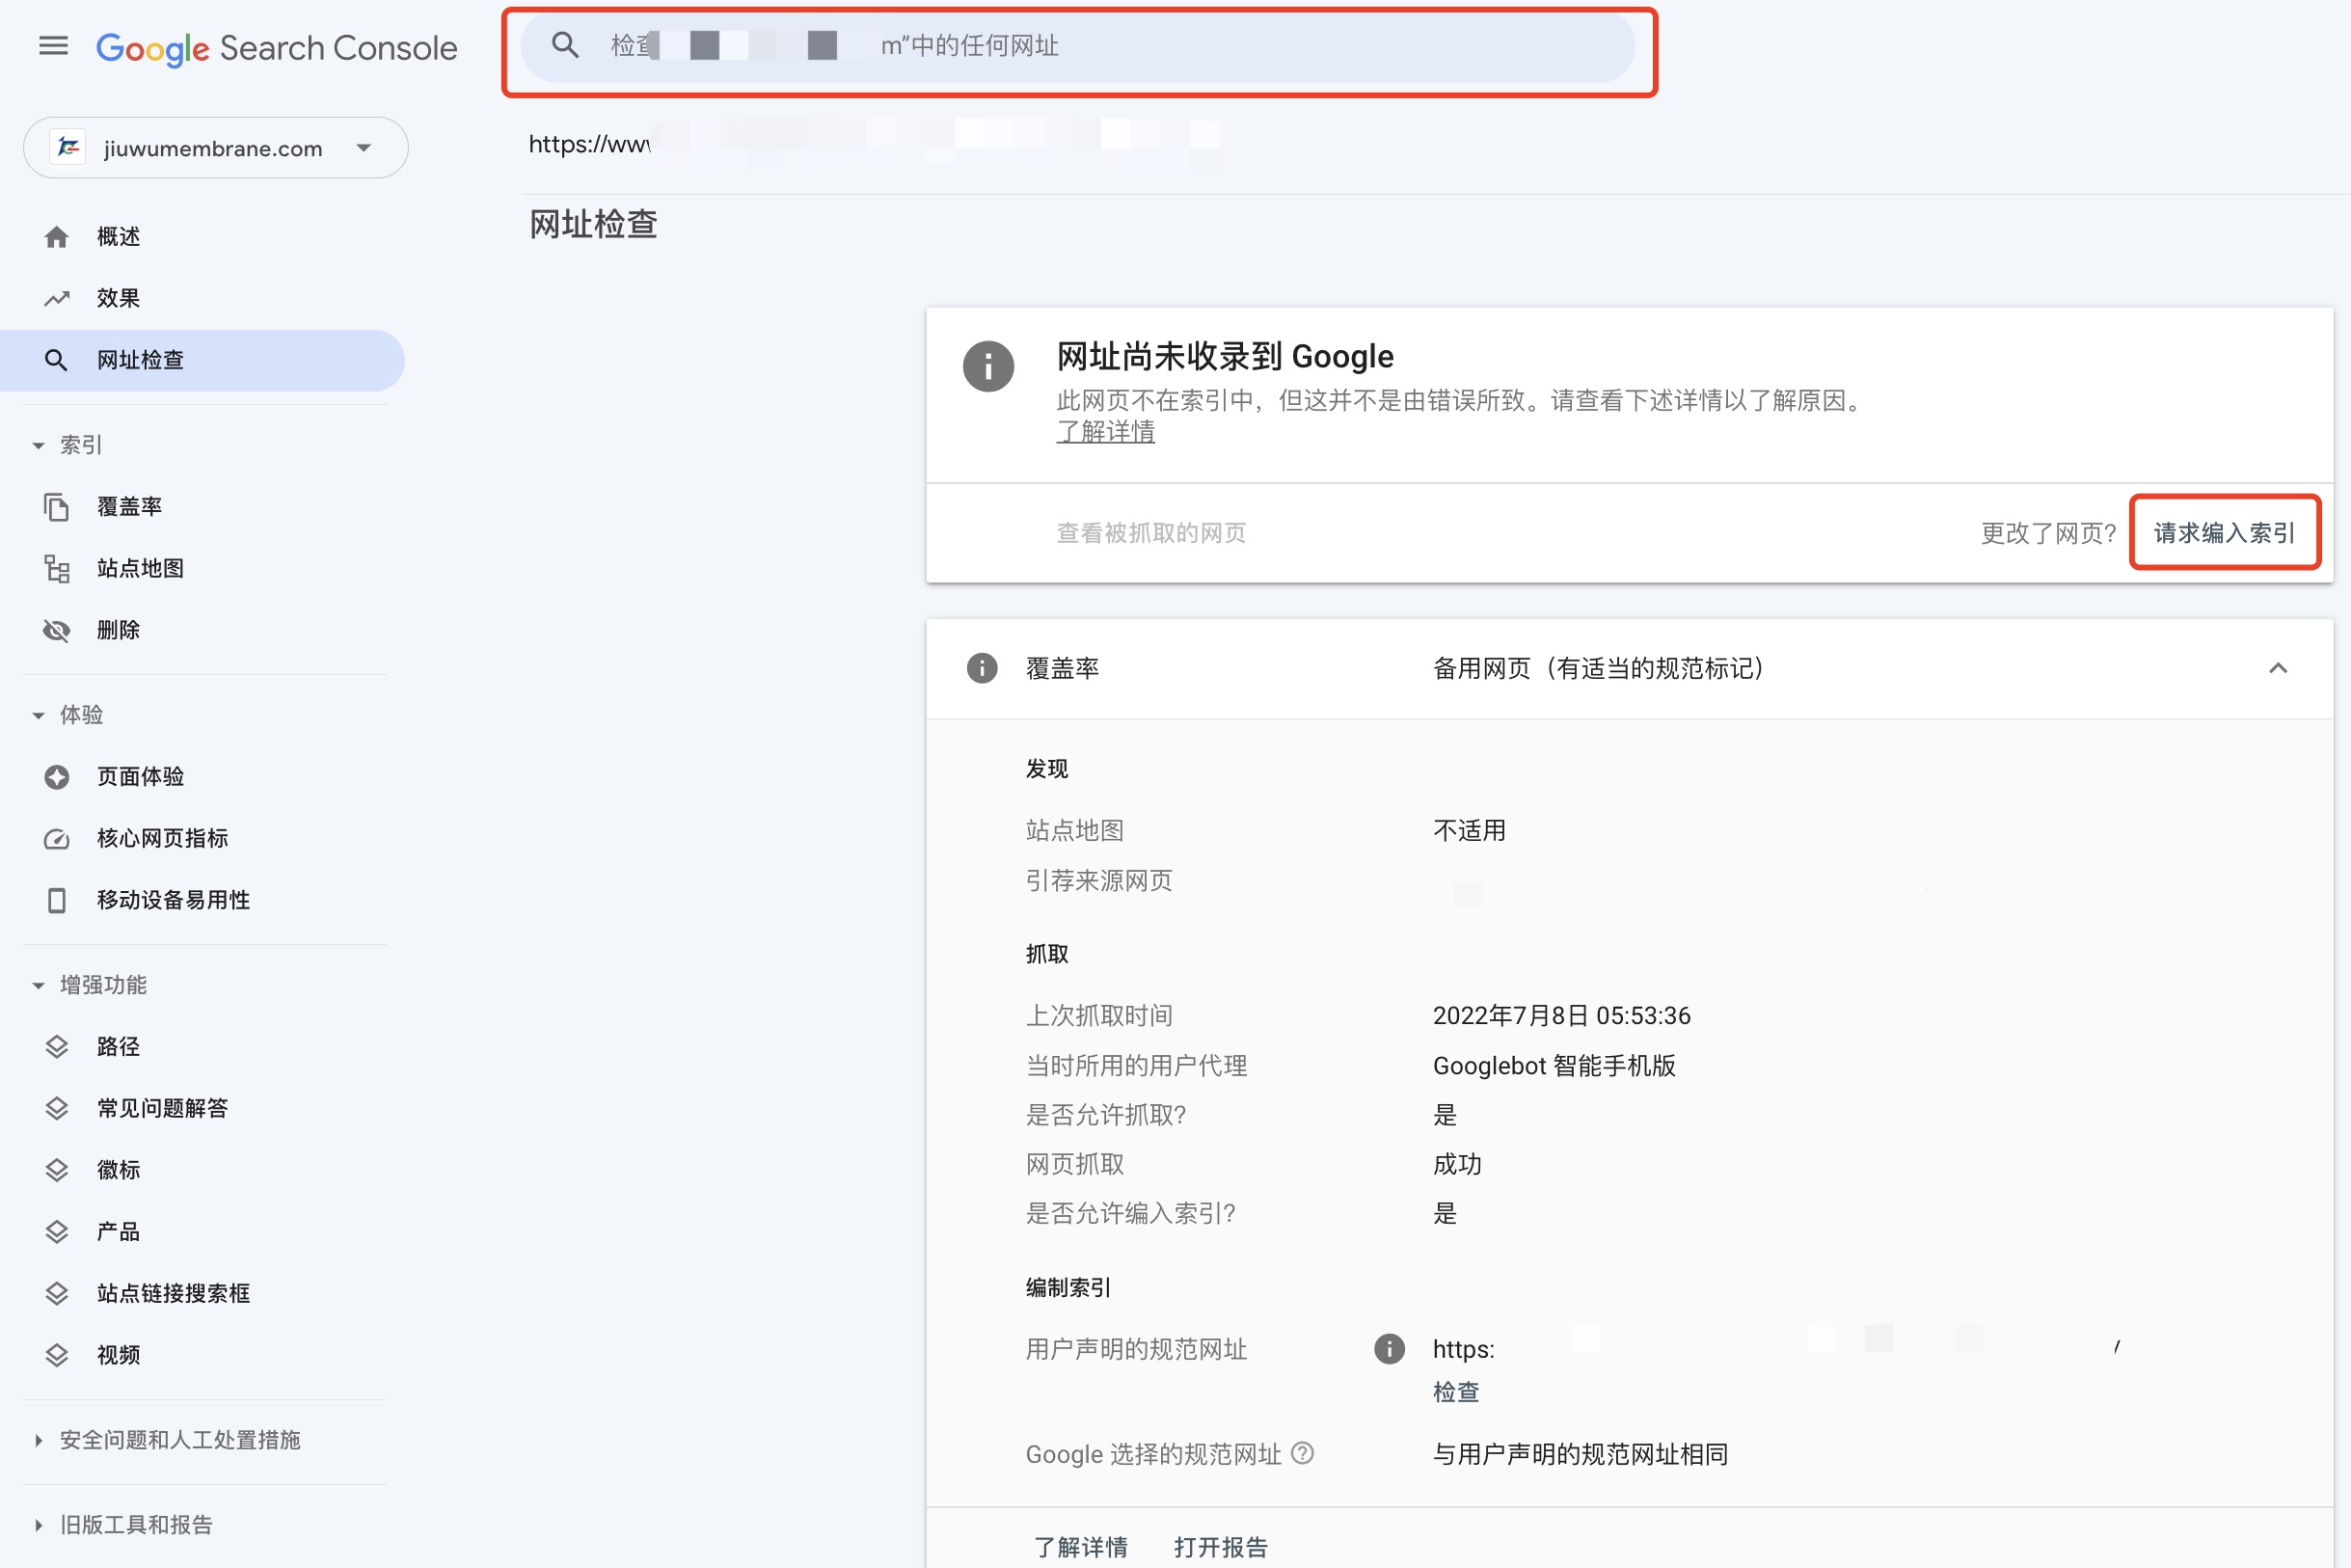Click the 打开报告 button

(x=1220, y=1547)
